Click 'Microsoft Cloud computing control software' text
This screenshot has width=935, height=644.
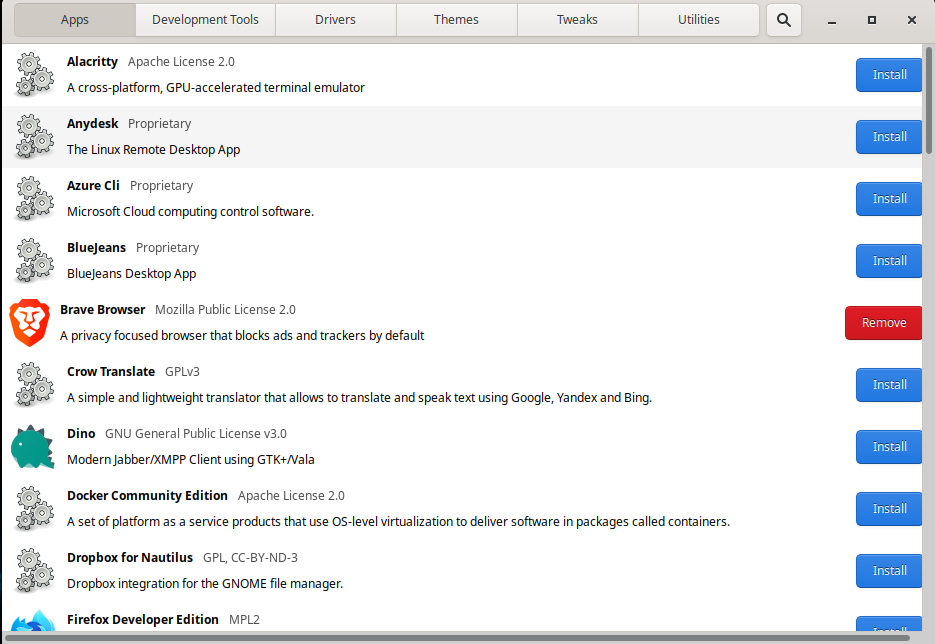coord(190,212)
